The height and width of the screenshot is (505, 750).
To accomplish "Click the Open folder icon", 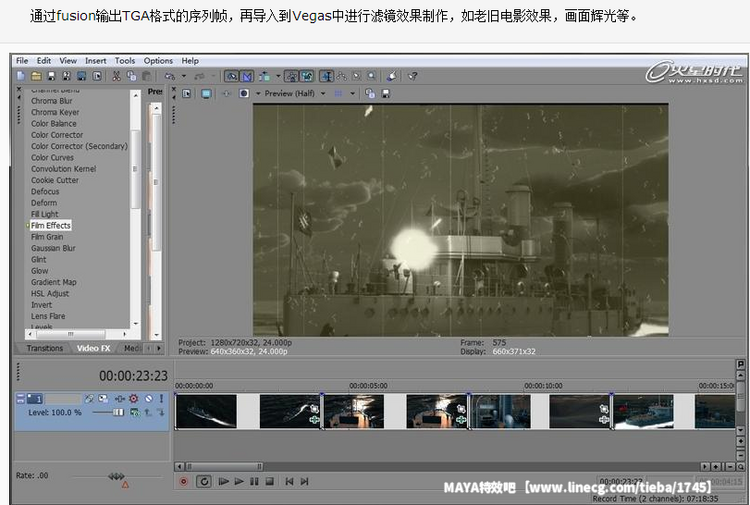I will pos(36,76).
